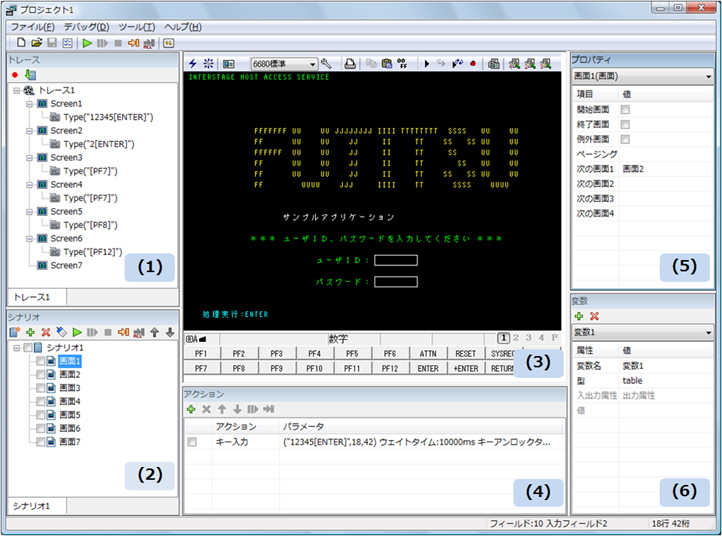Viewport: 722px width, 536px height.
Task: Open the 画面1(画面) properties dropdown
Action: click(708, 76)
